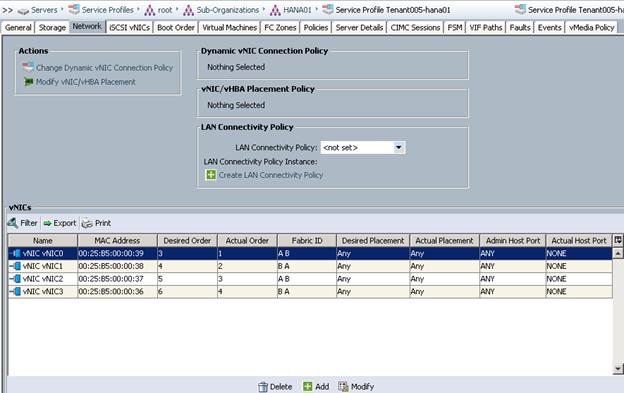
Task: Click the HANA01 organization icon
Action: click(x=275, y=10)
